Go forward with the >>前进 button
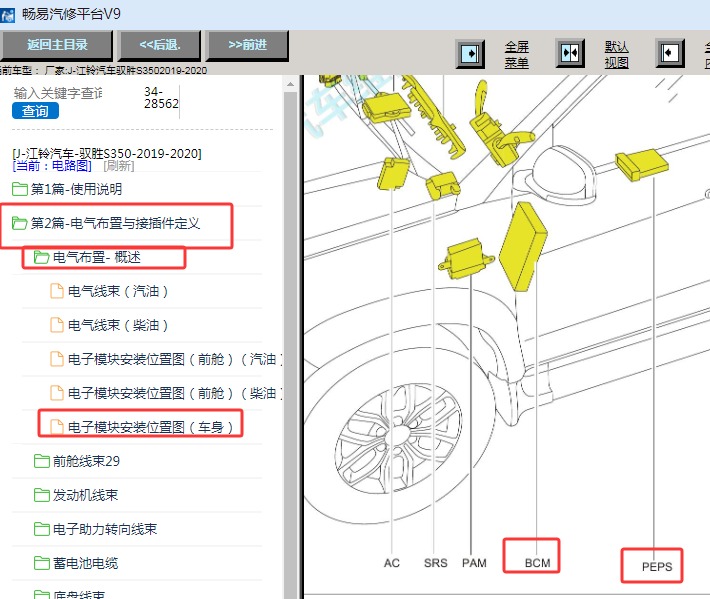This screenshot has width=710, height=599. coord(247,45)
